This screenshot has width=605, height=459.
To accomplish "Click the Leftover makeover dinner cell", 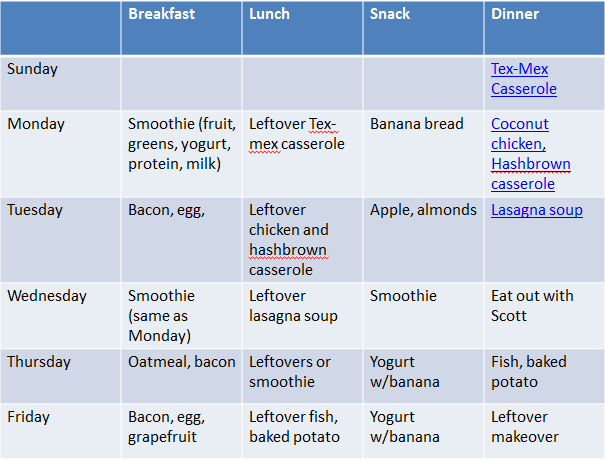I will [x=544, y=431].
